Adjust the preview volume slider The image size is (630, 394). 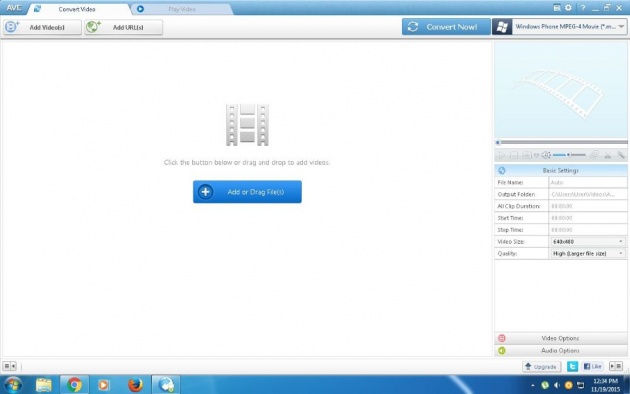point(569,155)
